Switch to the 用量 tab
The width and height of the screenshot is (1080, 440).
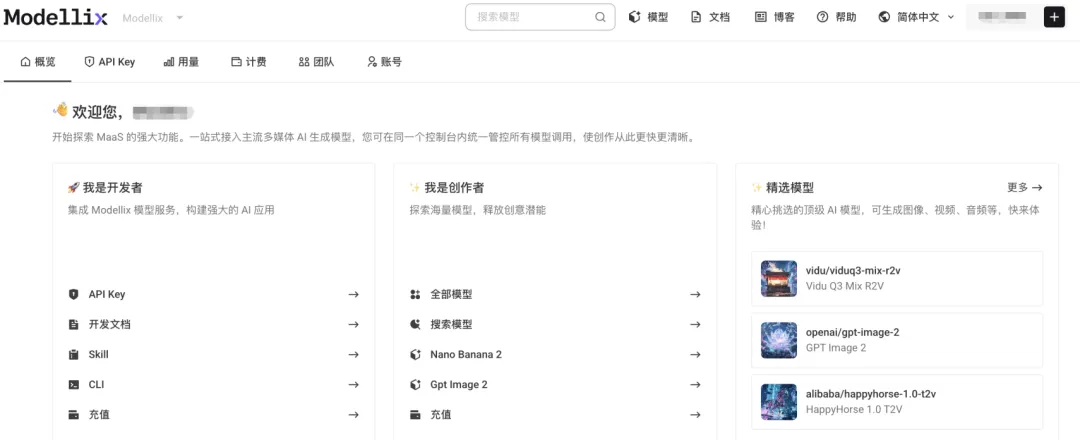click(x=181, y=62)
